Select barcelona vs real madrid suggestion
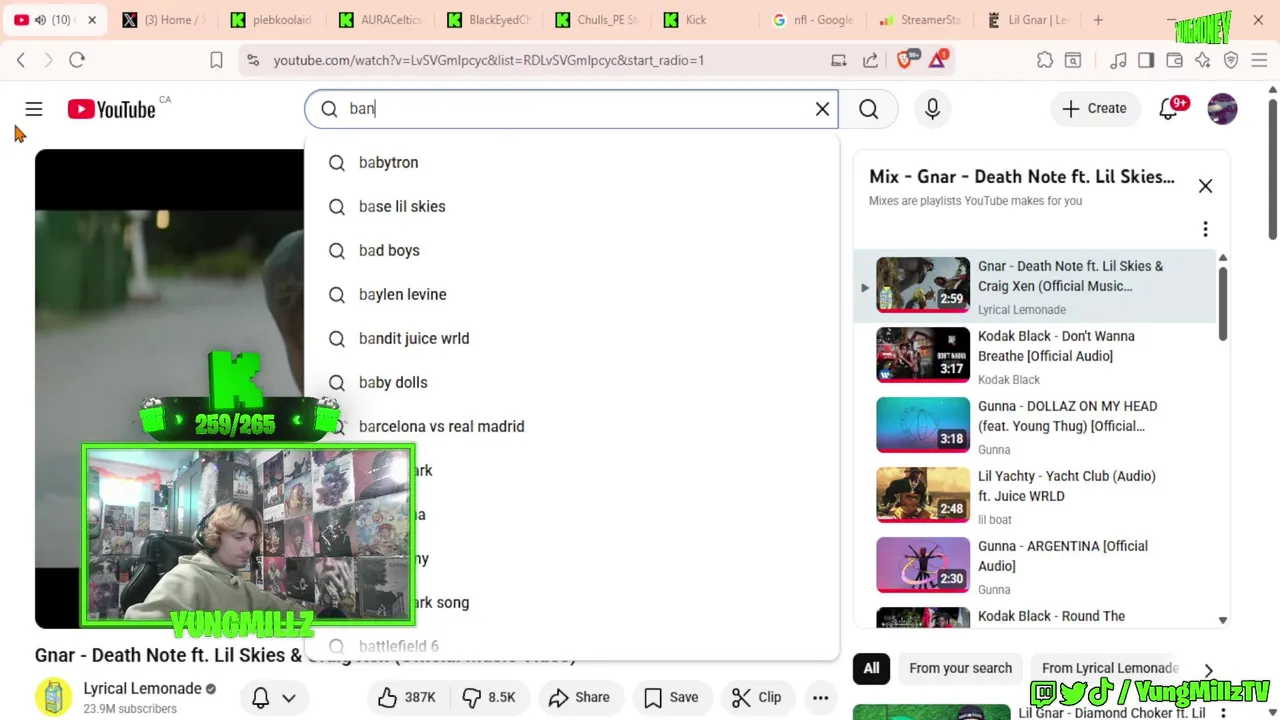This screenshot has width=1280, height=720. point(571,426)
